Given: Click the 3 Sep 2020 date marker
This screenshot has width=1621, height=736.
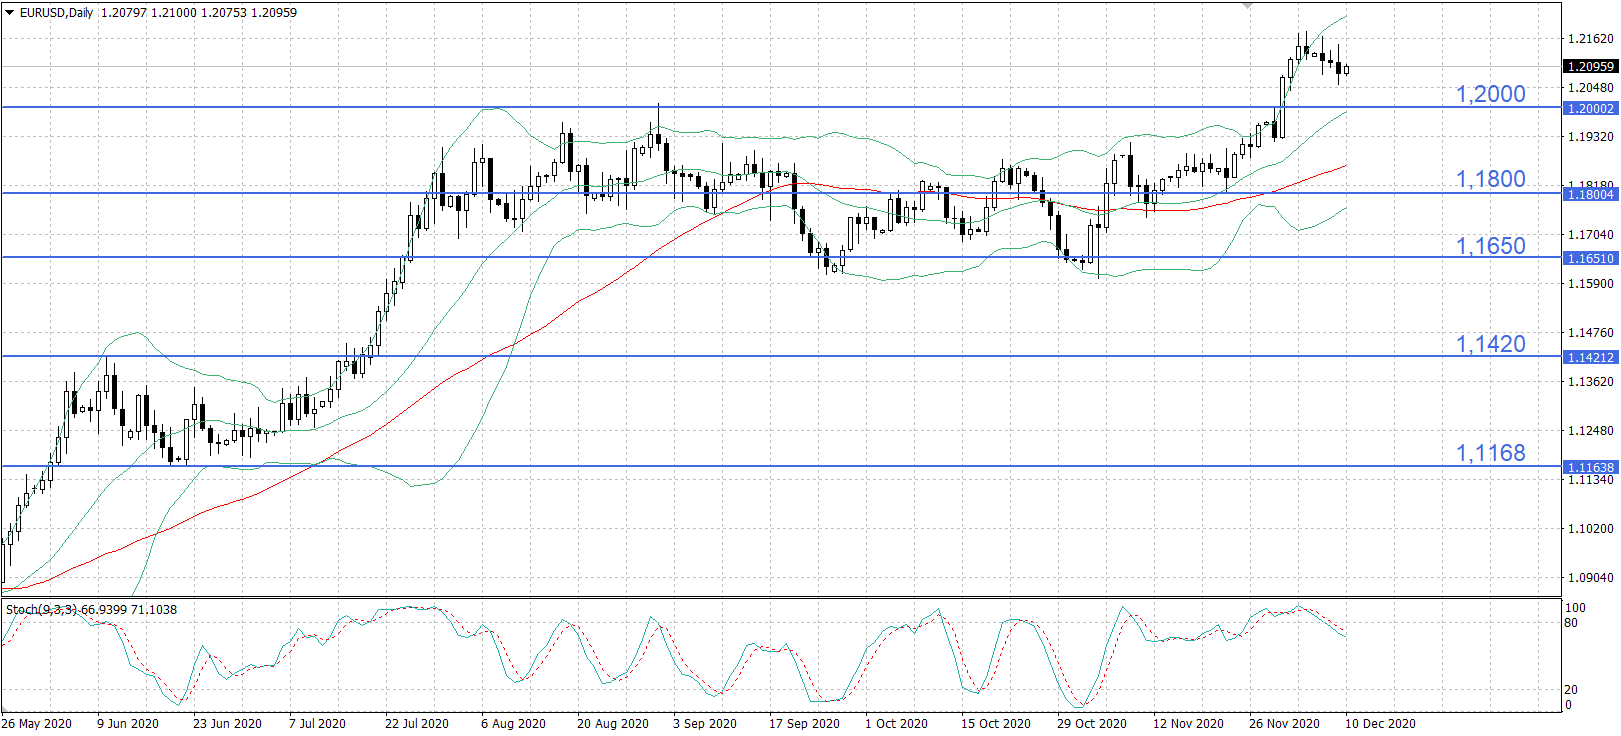Looking at the screenshot, I should pos(704,723).
